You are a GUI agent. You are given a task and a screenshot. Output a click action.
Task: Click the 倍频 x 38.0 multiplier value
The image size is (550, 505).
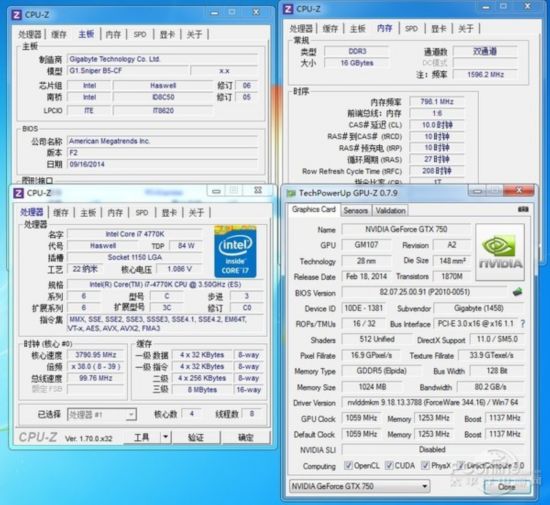95,366
